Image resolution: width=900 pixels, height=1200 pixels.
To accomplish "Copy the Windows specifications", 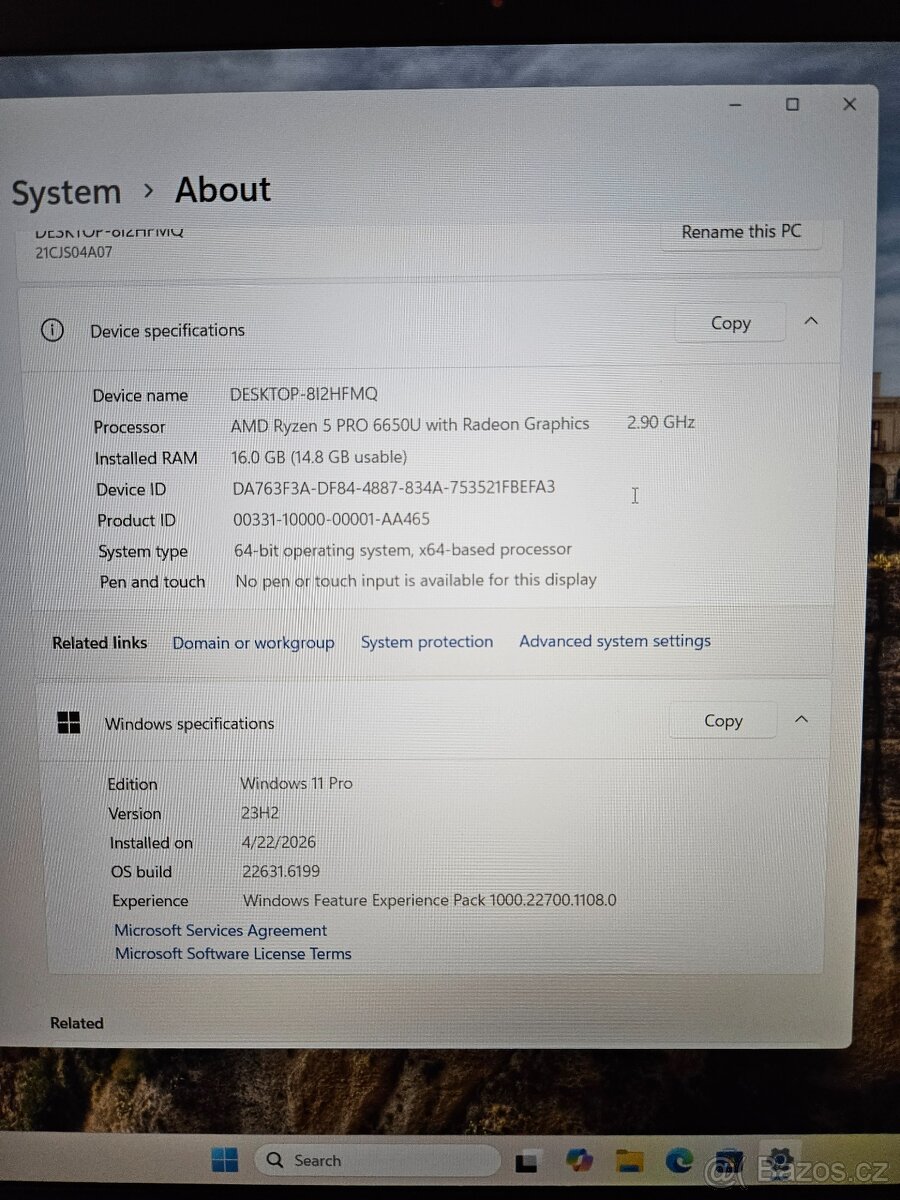I will (722, 720).
